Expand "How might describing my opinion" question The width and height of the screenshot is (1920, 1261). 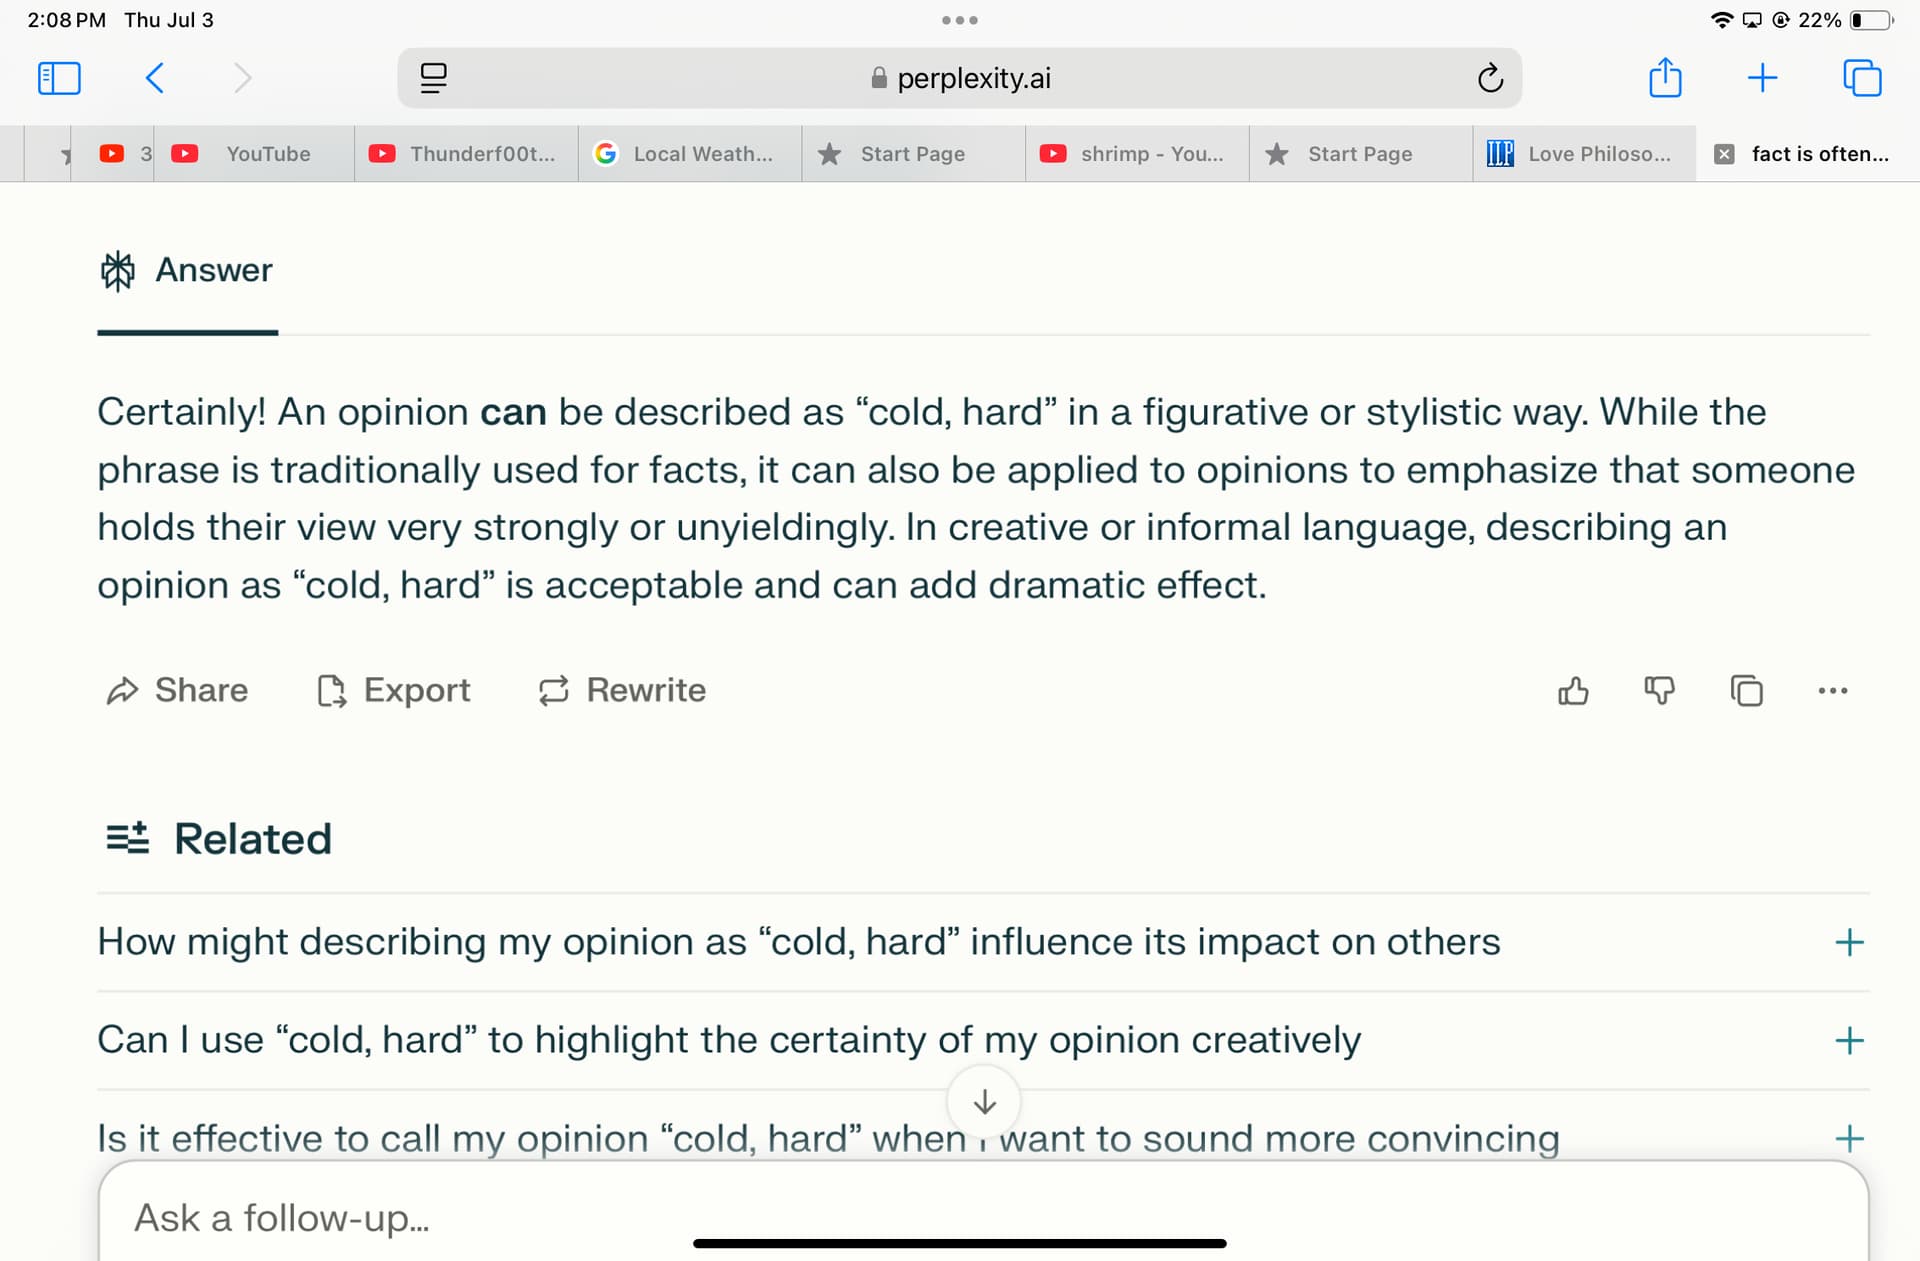983,942
